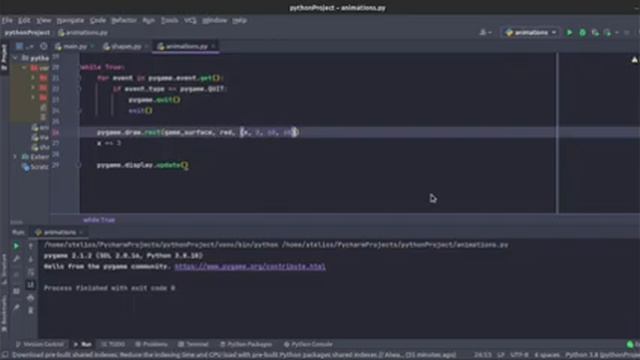Click pythonProject in the navigation breadcrumb
The height and width of the screenshot is (360, 640).
click(27, 33)
